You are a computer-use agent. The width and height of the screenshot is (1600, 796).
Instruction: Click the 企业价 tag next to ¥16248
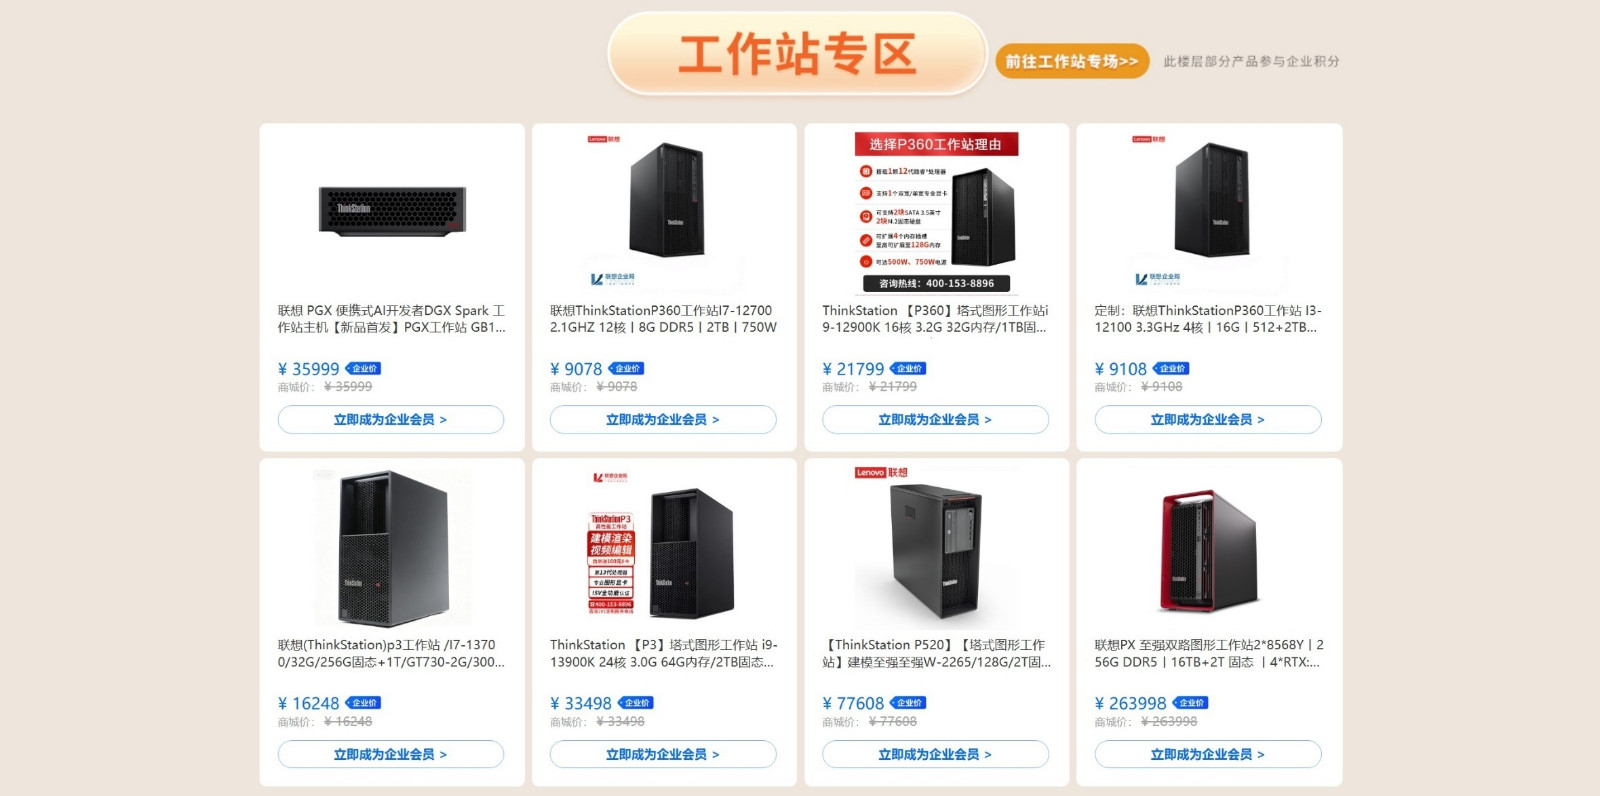click(x=363, y=703)
